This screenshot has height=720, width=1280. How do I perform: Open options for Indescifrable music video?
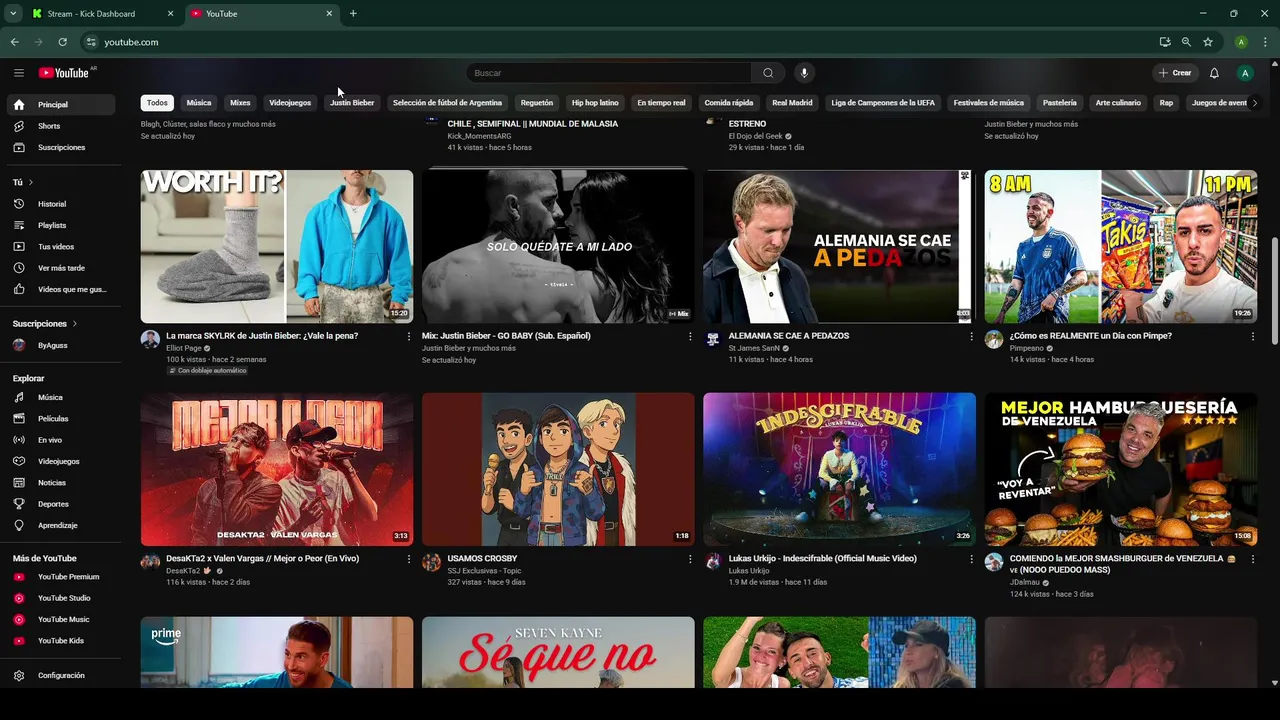971,559
